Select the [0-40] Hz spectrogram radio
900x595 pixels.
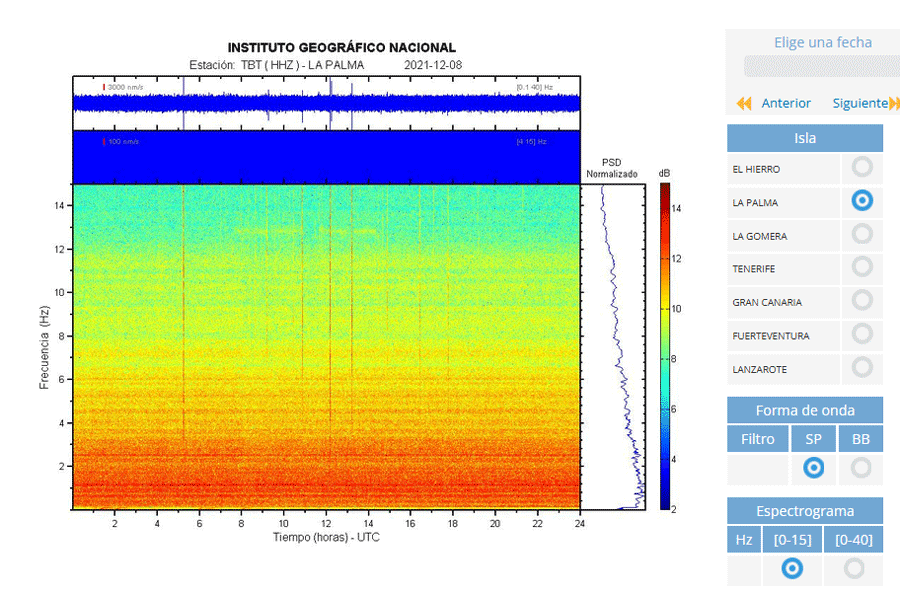(854, 569)
